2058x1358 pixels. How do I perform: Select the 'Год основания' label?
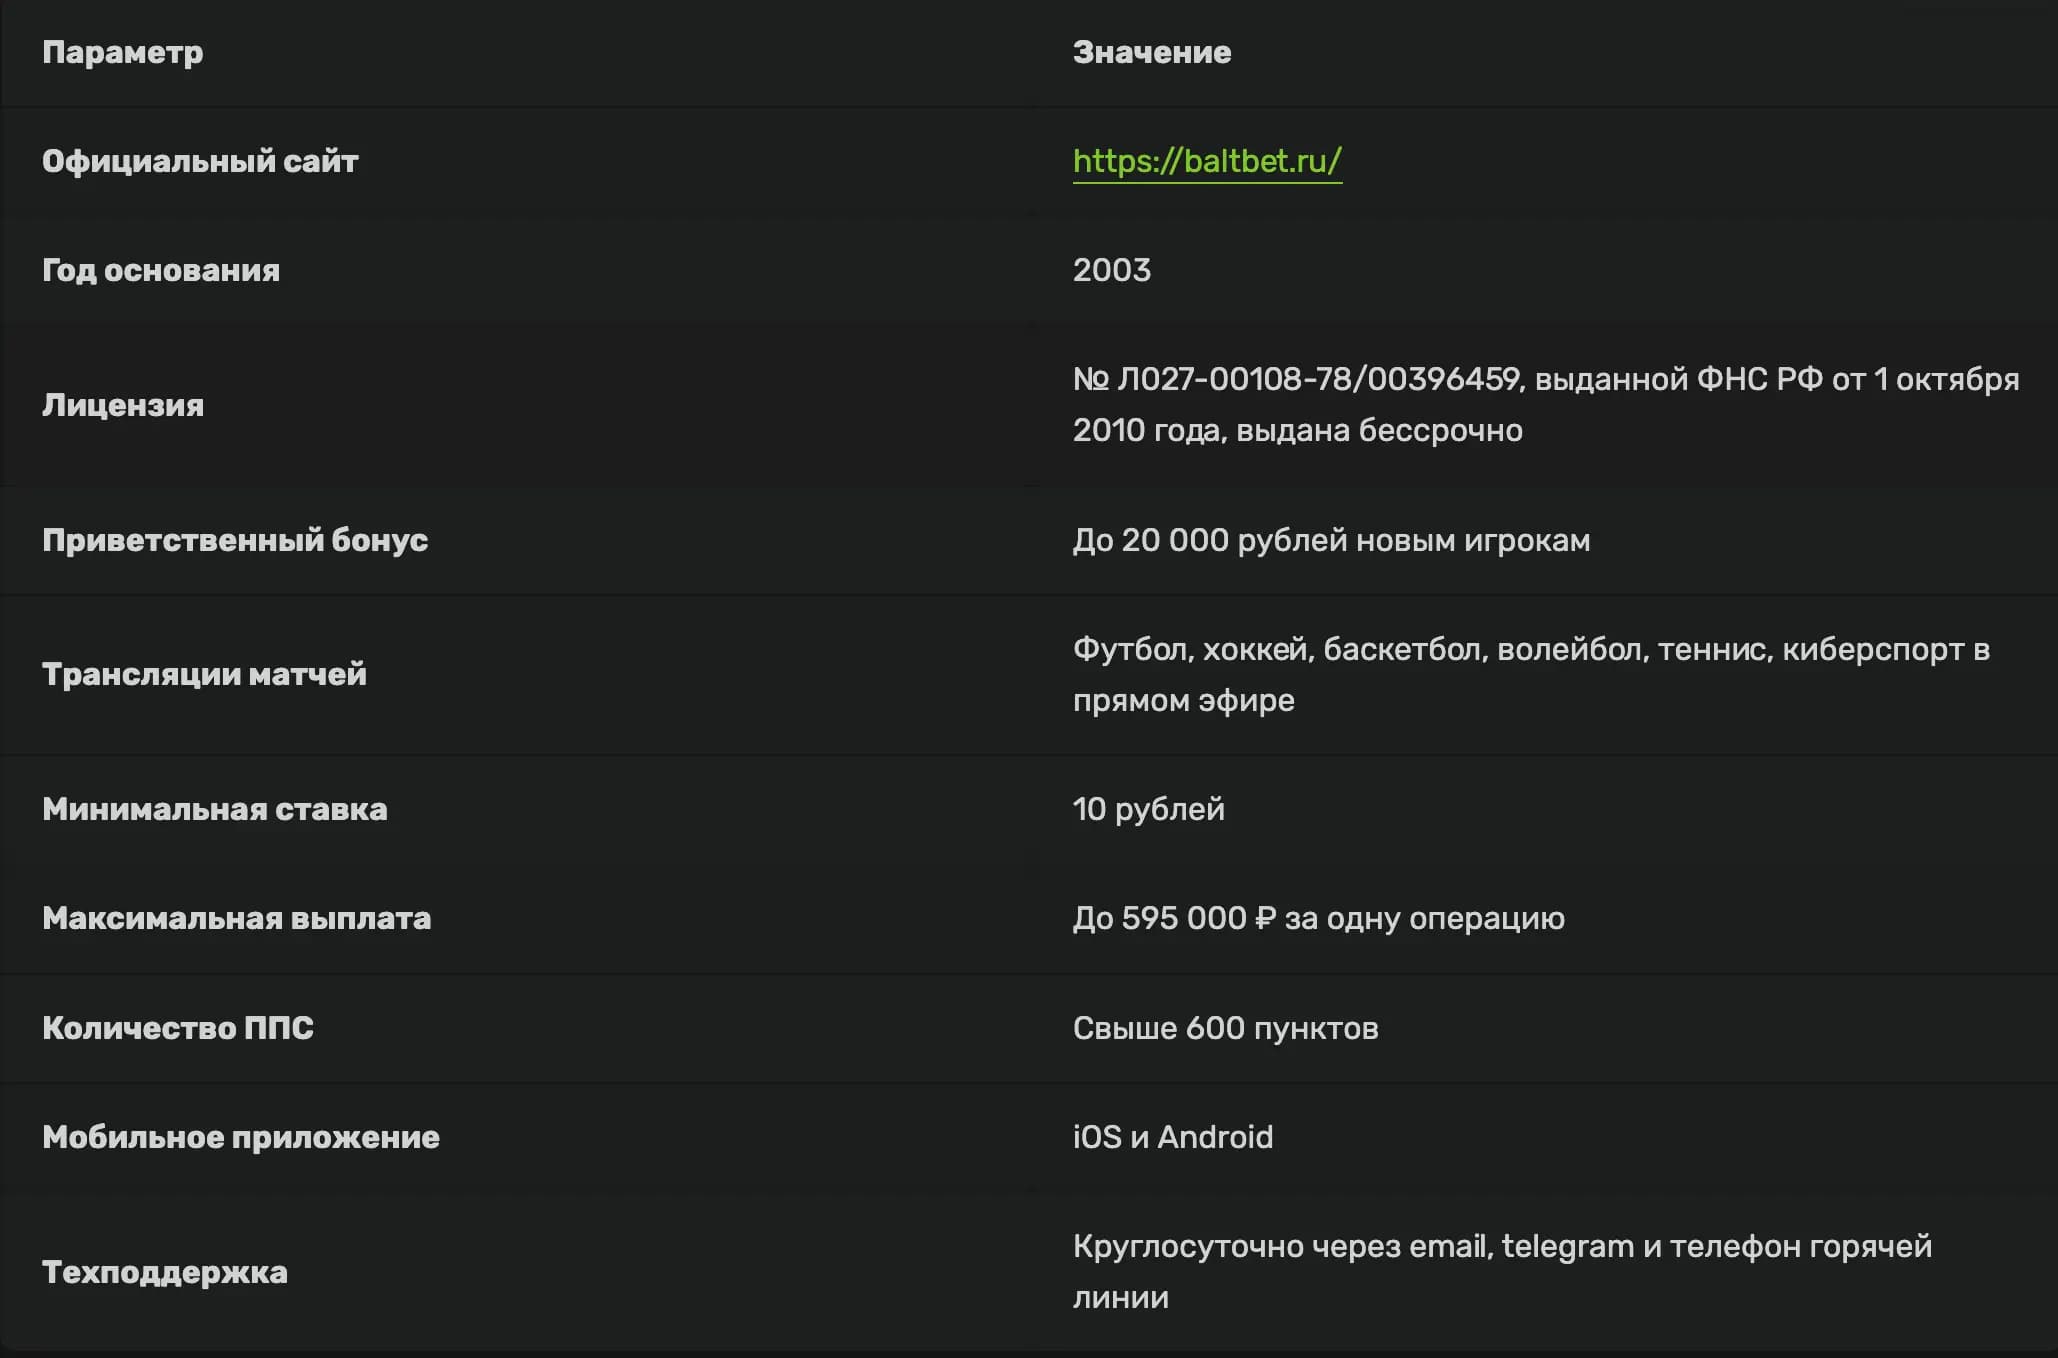[x=161, y=270]
